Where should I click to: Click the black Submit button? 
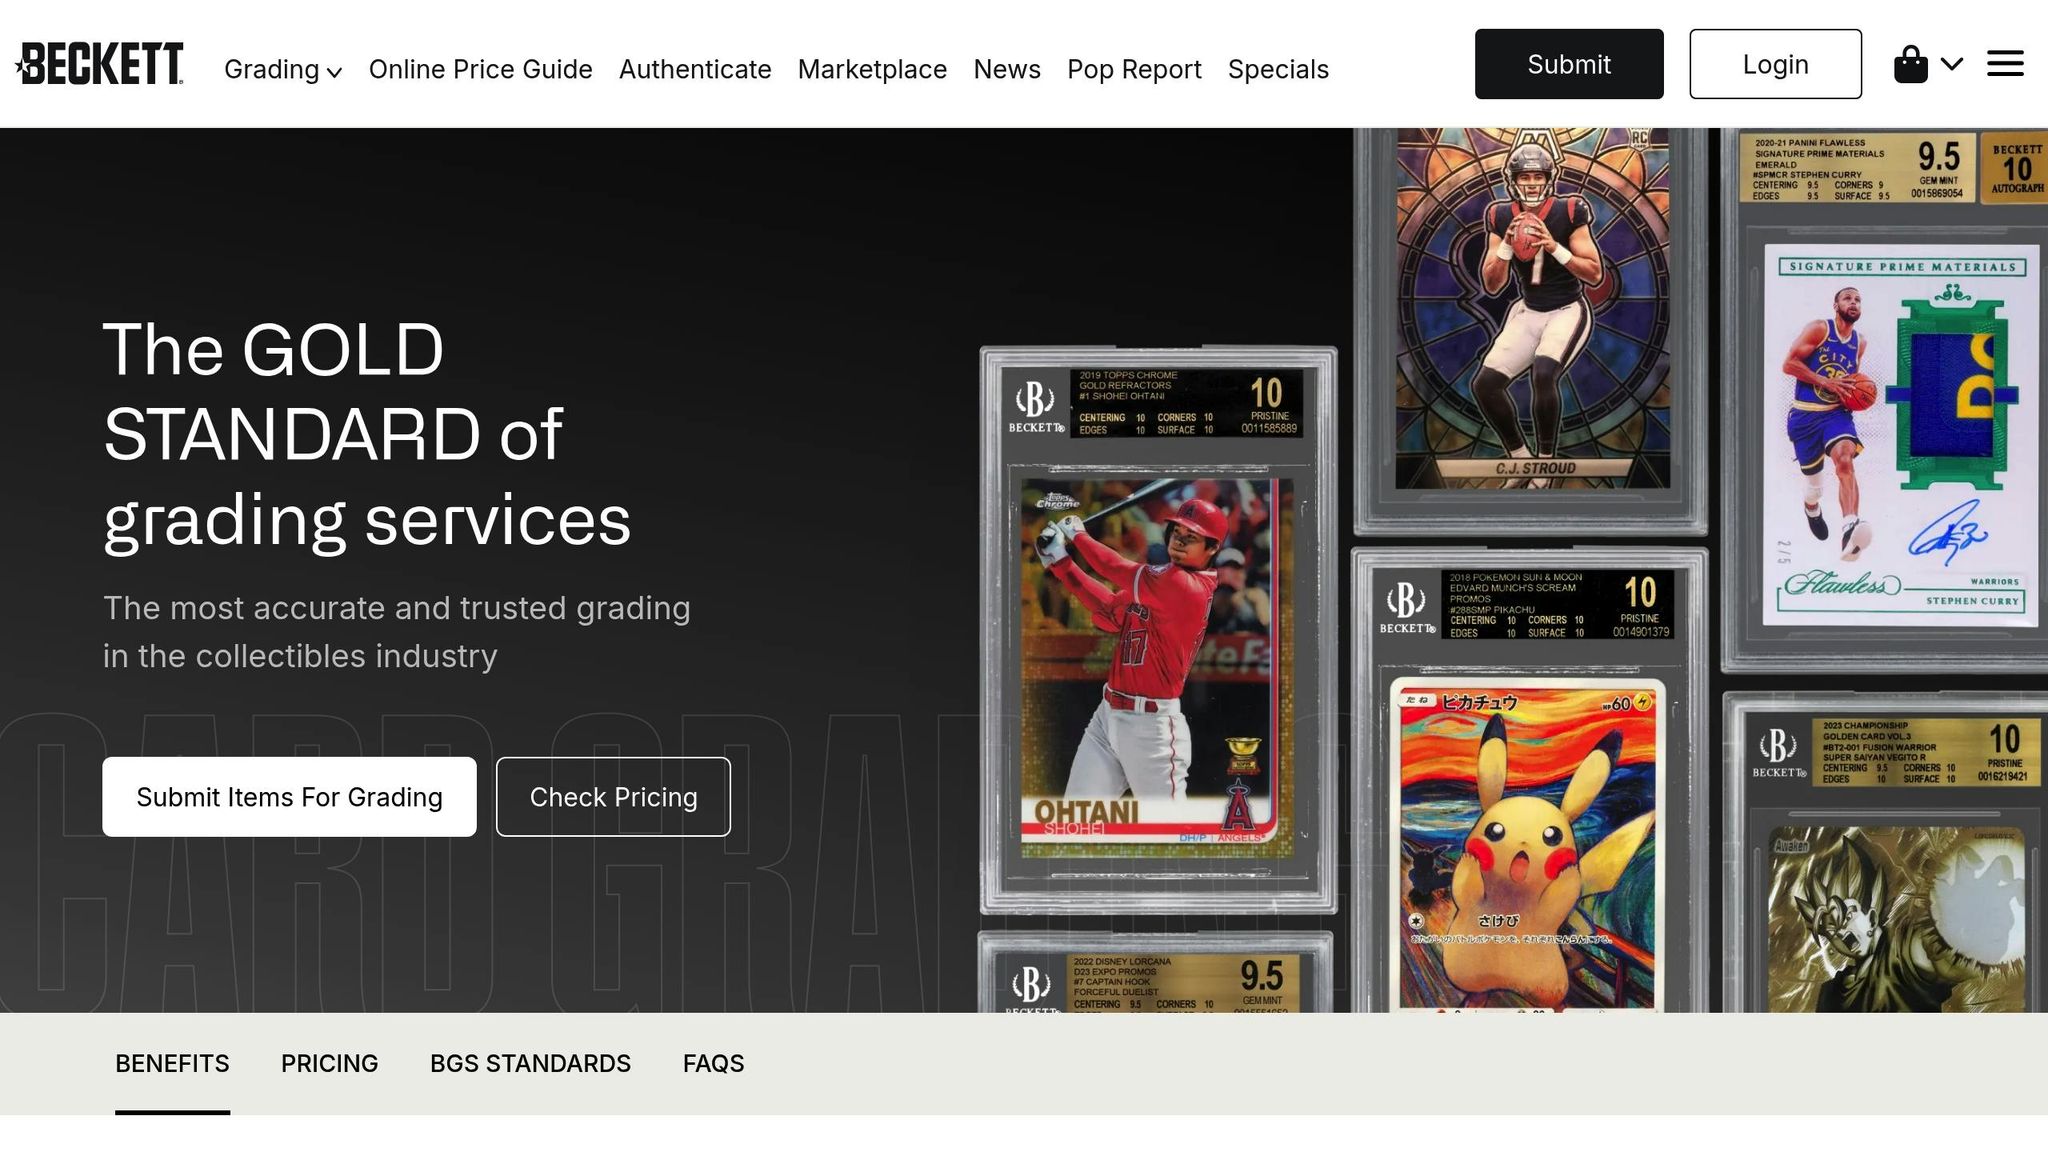coord(1569,64)
